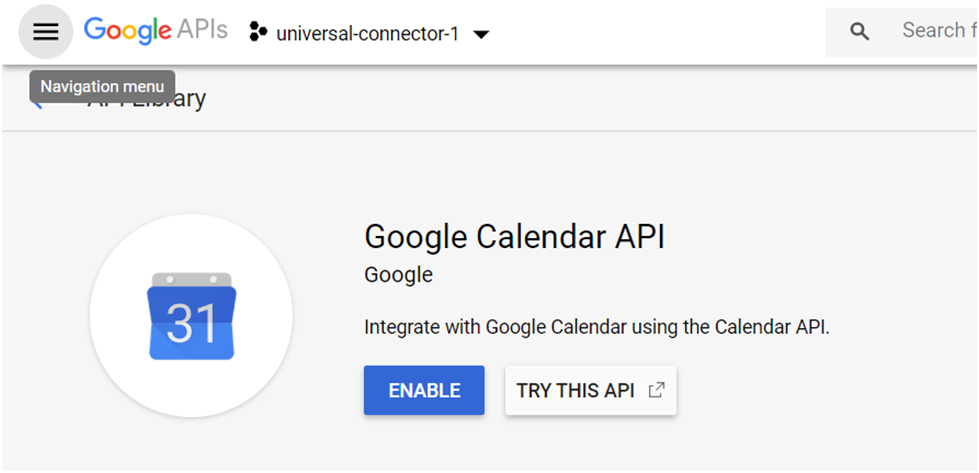This screenshot has width=979, height=473.
Task: Click the project hexagon dots icon
Action: (258, 31)
